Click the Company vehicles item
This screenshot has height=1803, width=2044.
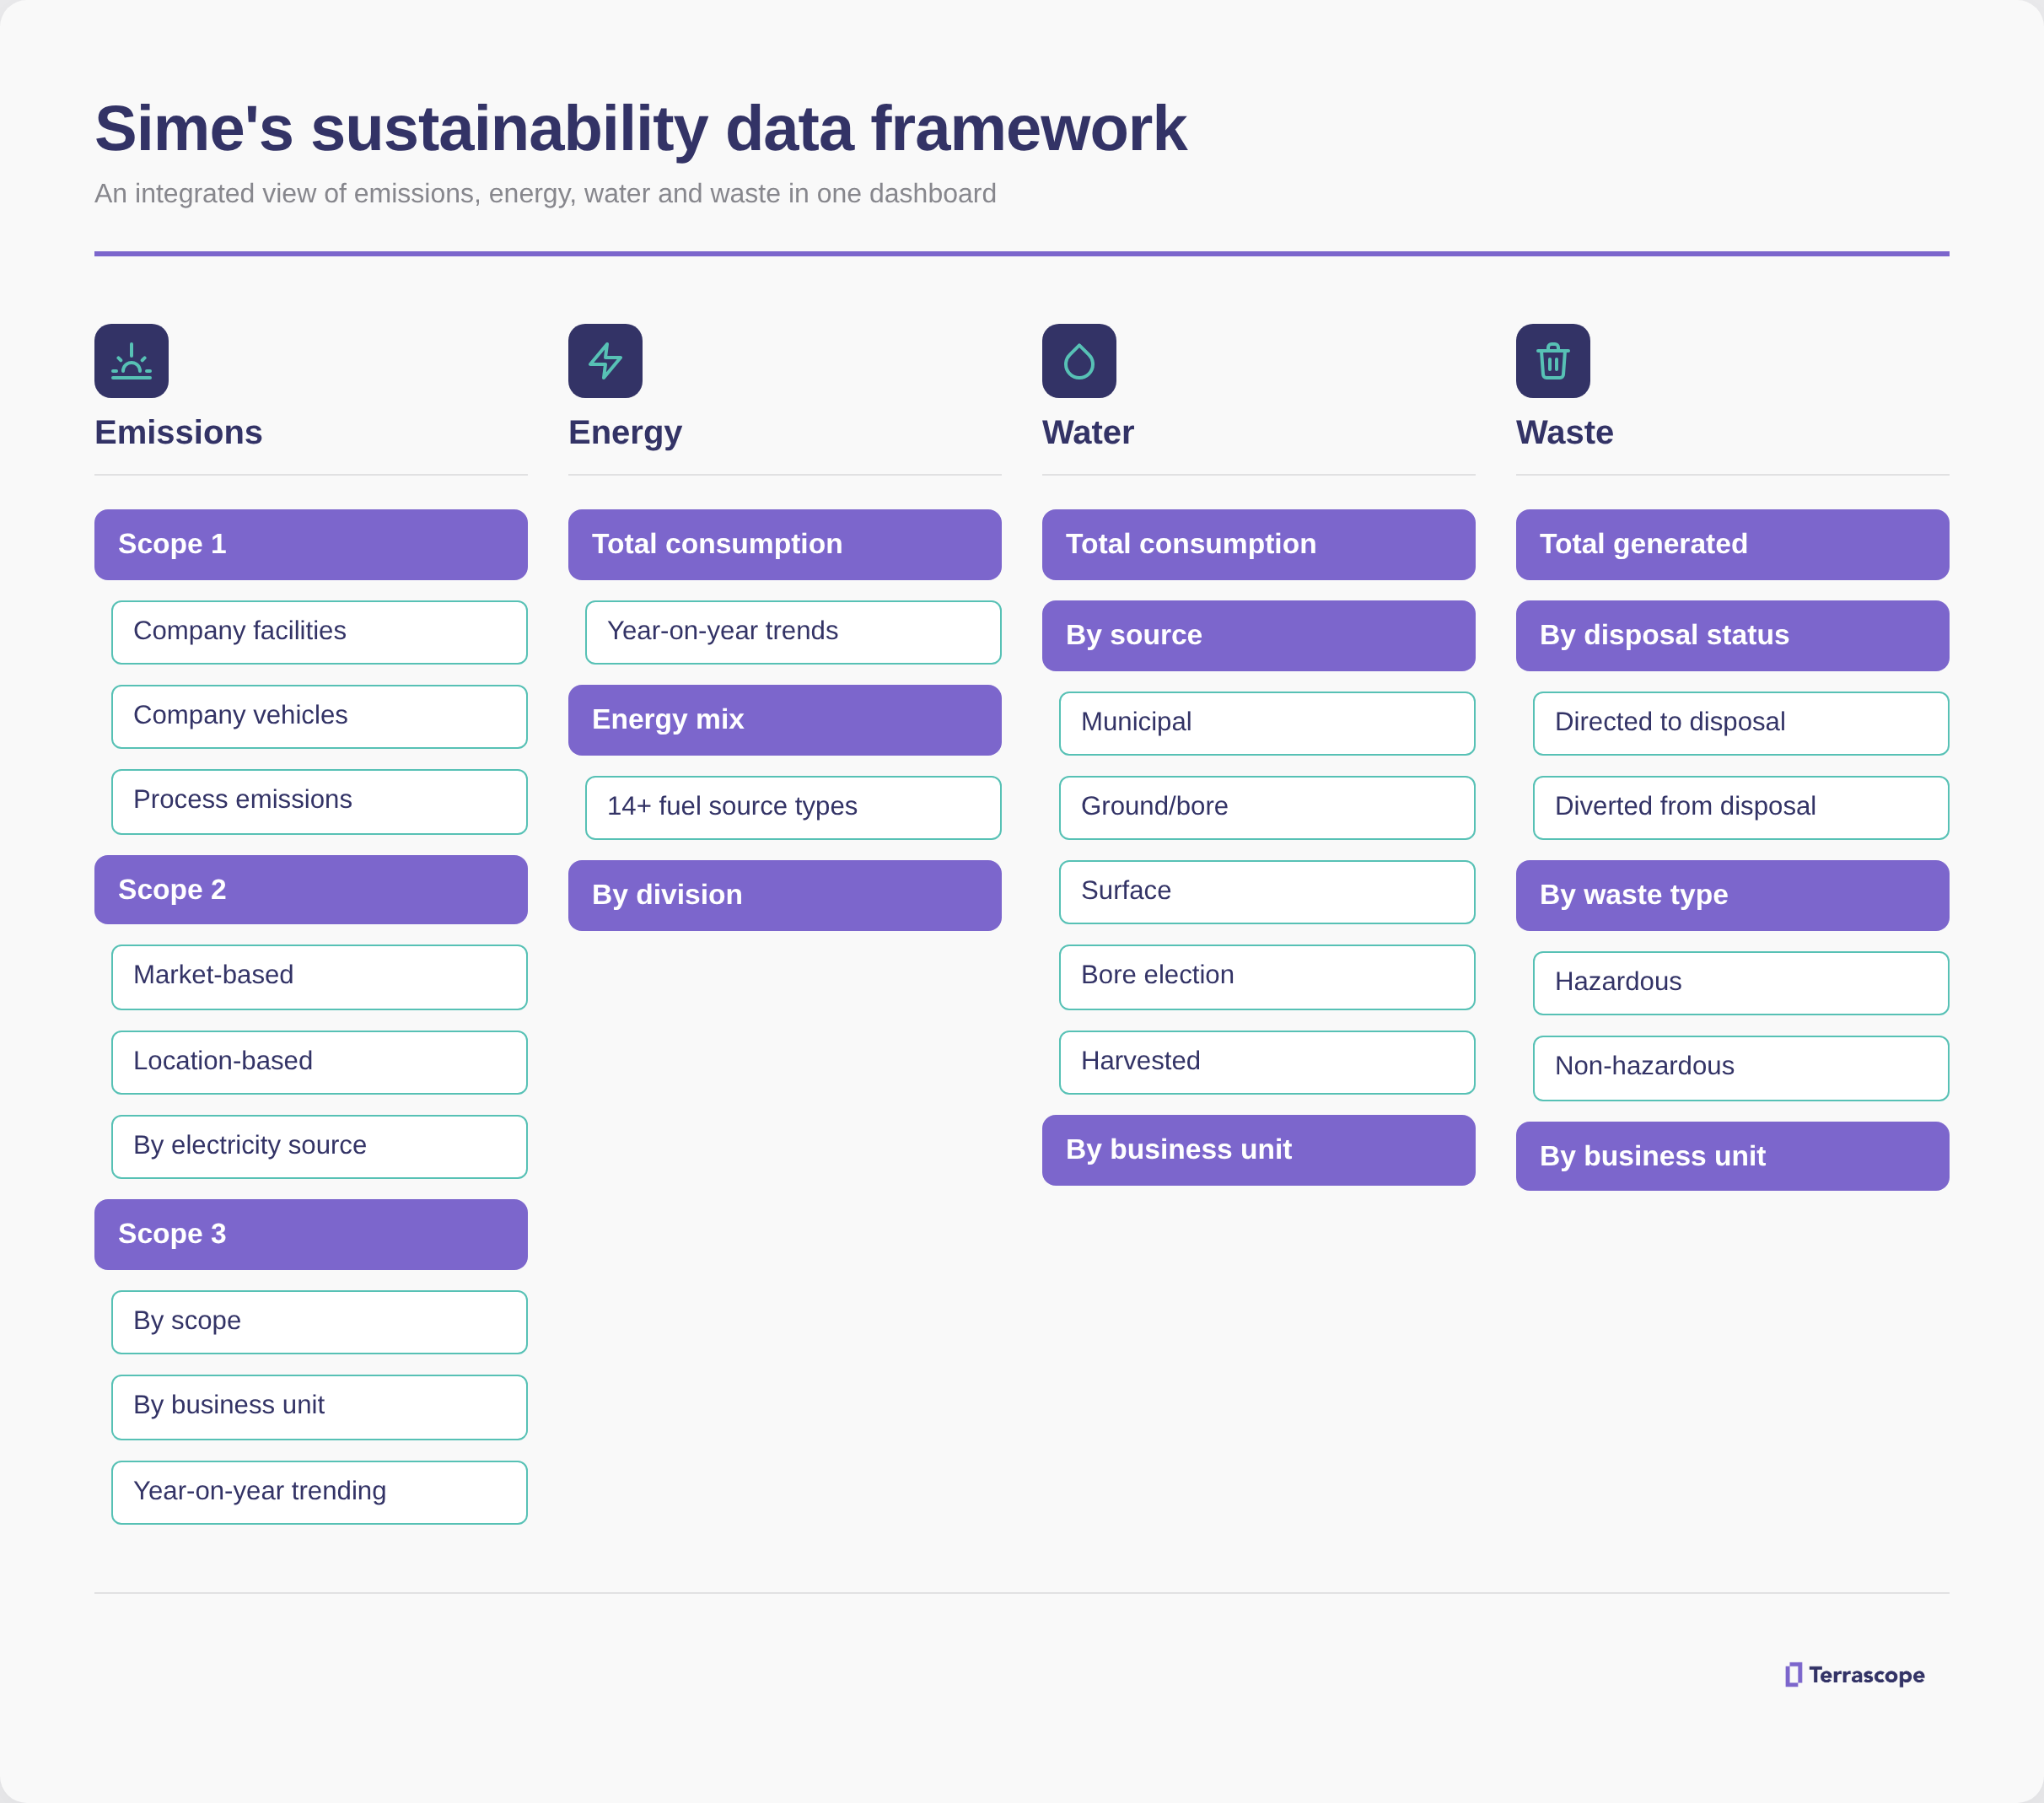click(319, 716)
